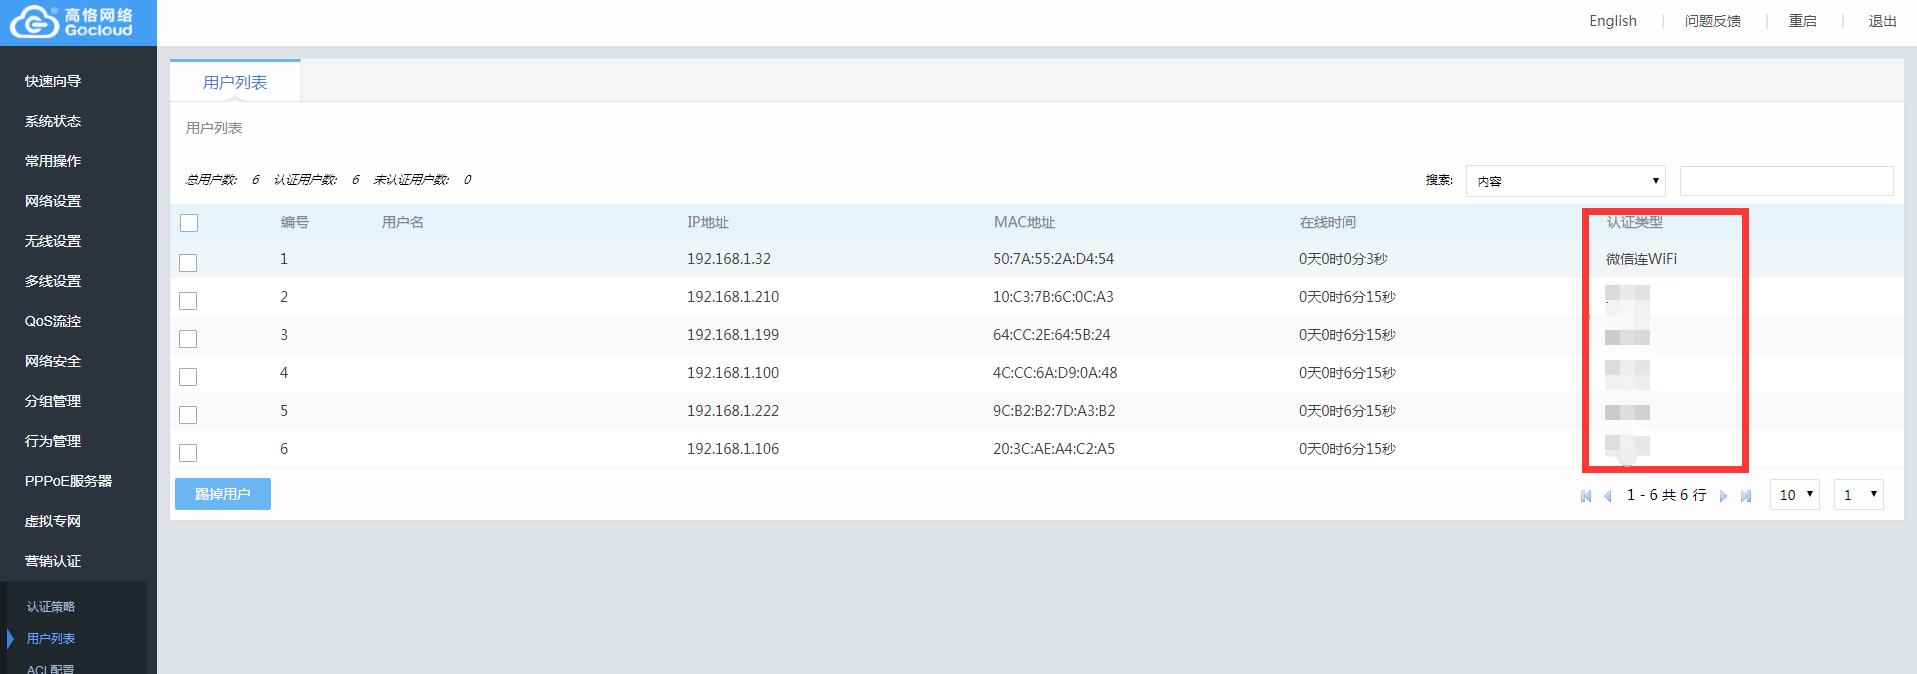
Task: Click the 微信连WiFi auth type cell
Action: 1641,259
